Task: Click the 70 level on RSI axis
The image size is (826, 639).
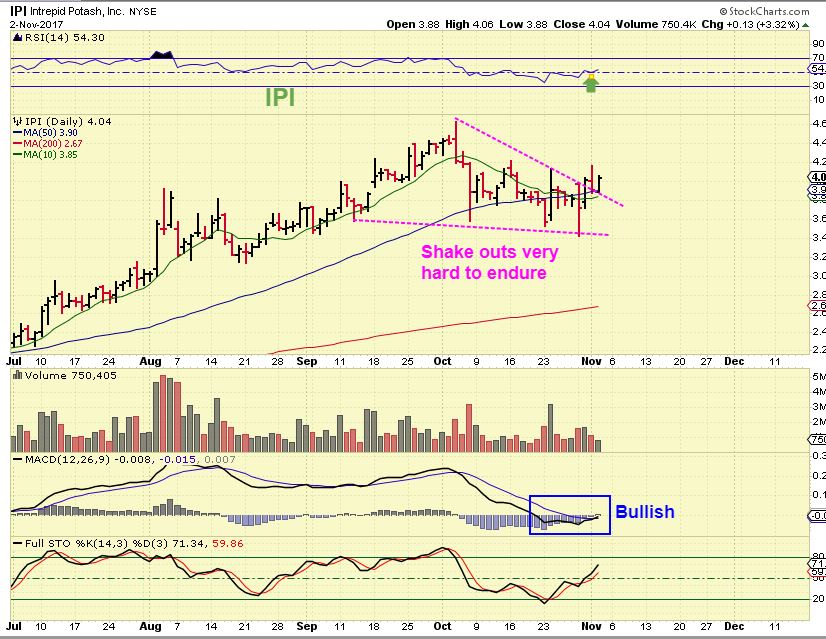Action: pos(819,58)
